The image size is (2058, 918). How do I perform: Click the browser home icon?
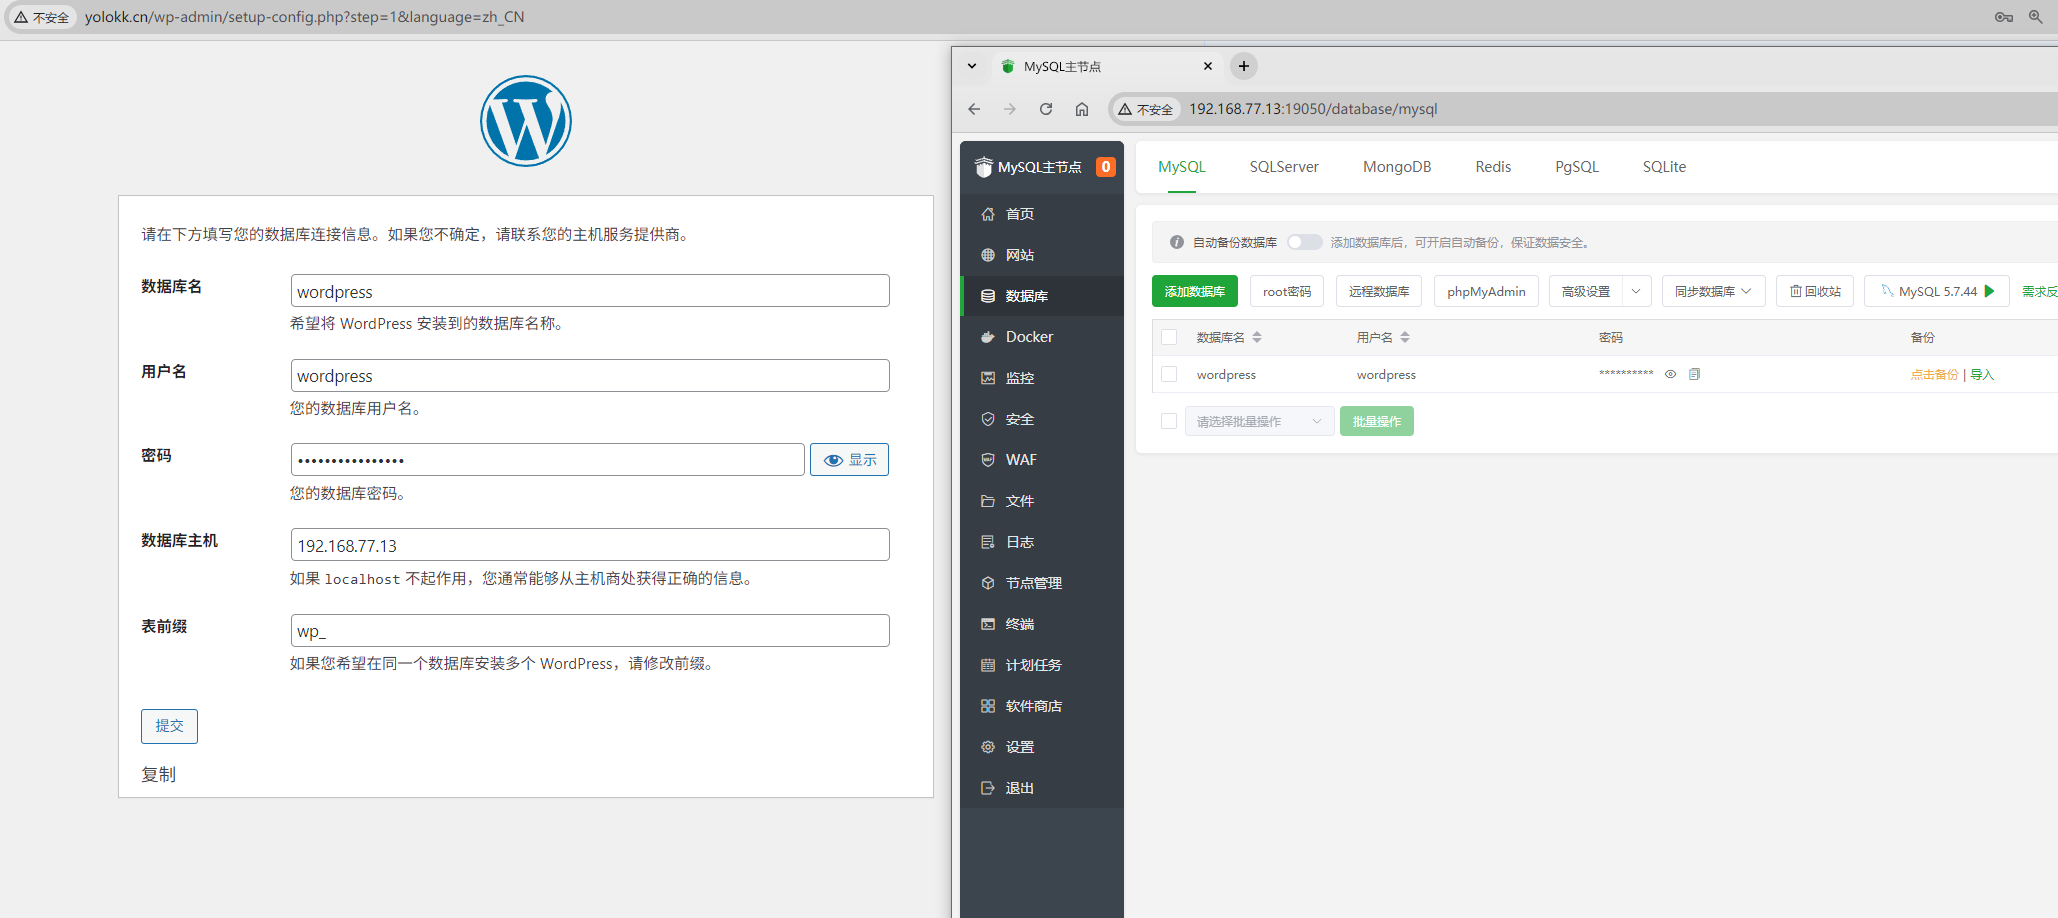(x=1082, y=109)
